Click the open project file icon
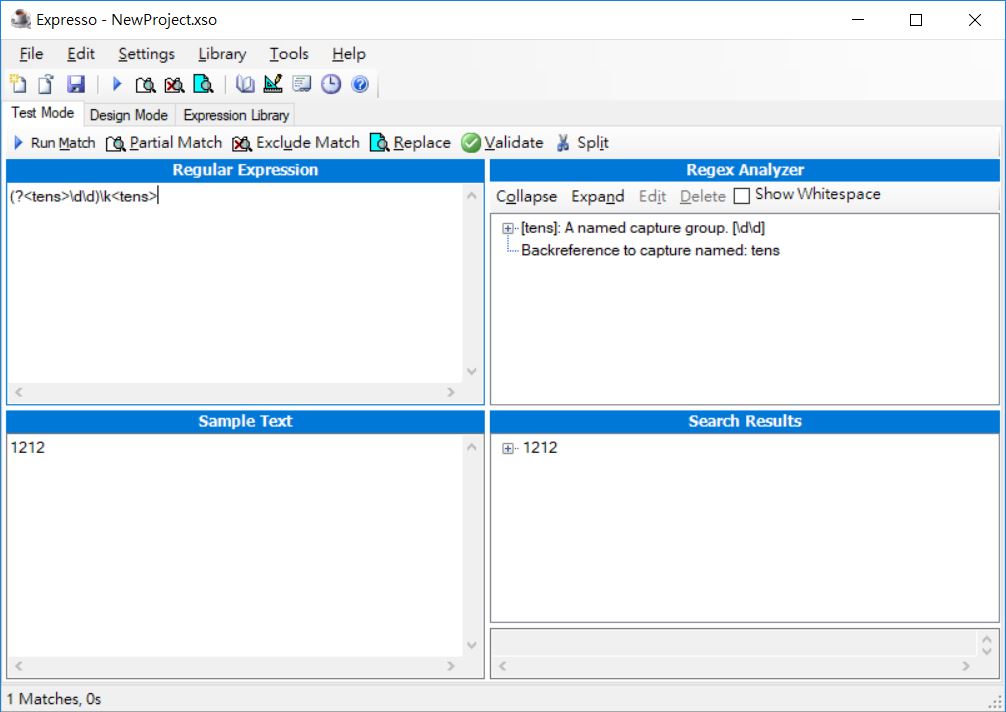The image size is (1006, 712). [x=46, y=84]
